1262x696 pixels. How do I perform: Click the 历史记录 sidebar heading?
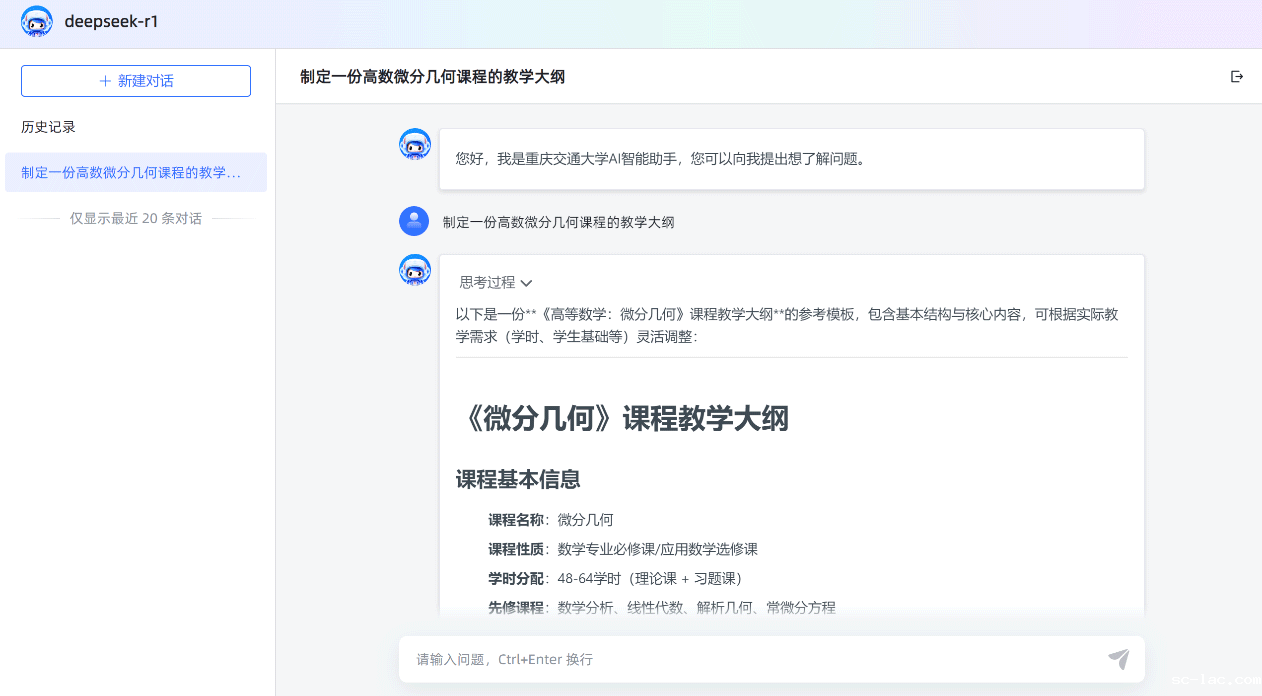click(x=48, y=127)
